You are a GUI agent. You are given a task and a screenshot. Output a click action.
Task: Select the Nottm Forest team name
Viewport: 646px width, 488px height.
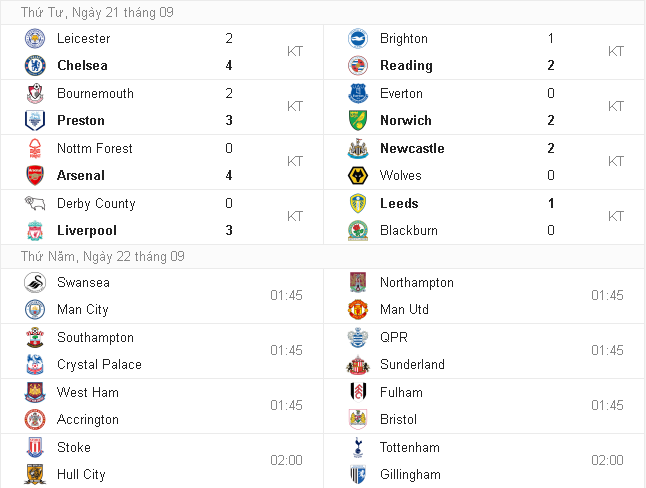point(95,149)
